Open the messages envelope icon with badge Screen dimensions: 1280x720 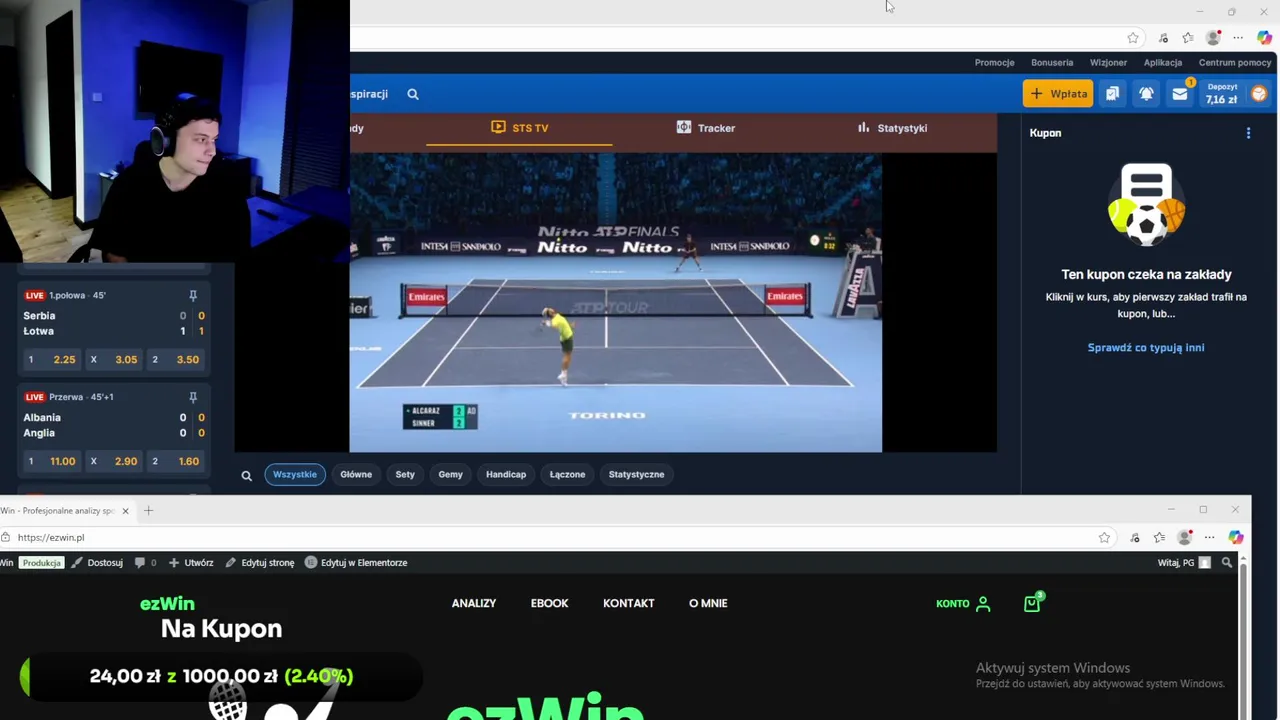[x=1180, y=94]
